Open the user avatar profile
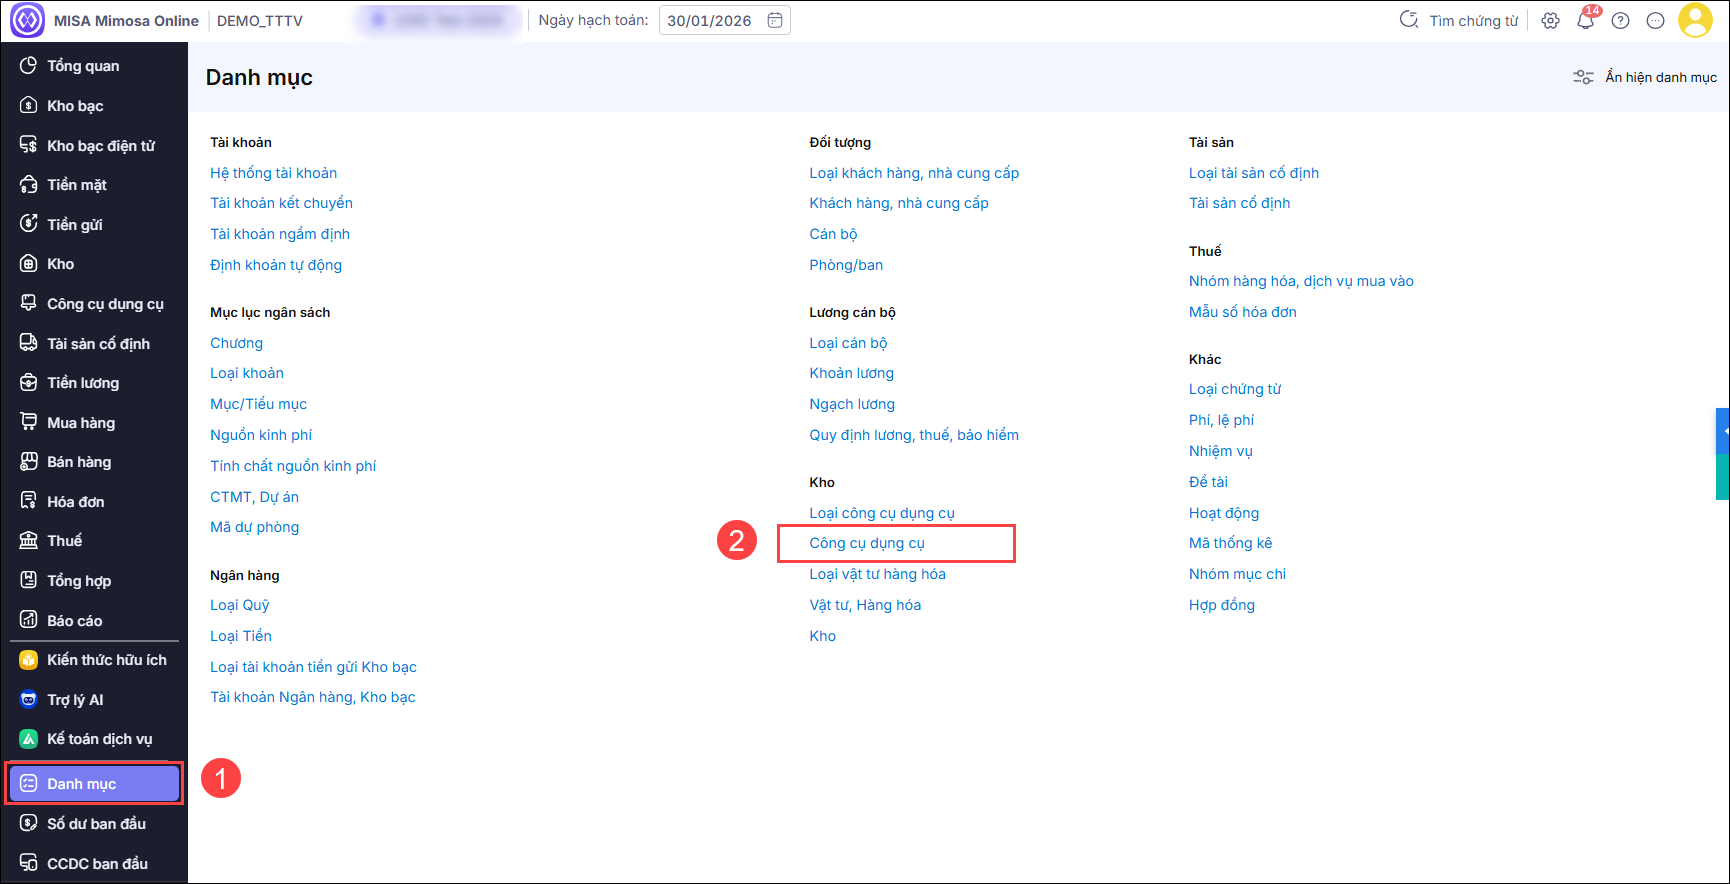This screenshot has width=1730, height=884. [x=1695, y=20]
